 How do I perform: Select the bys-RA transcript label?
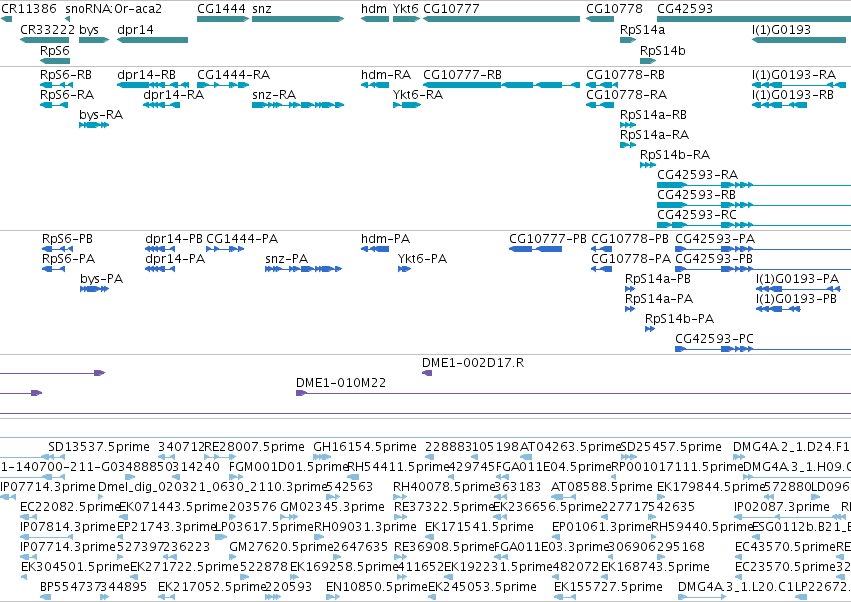click(101, 115)
